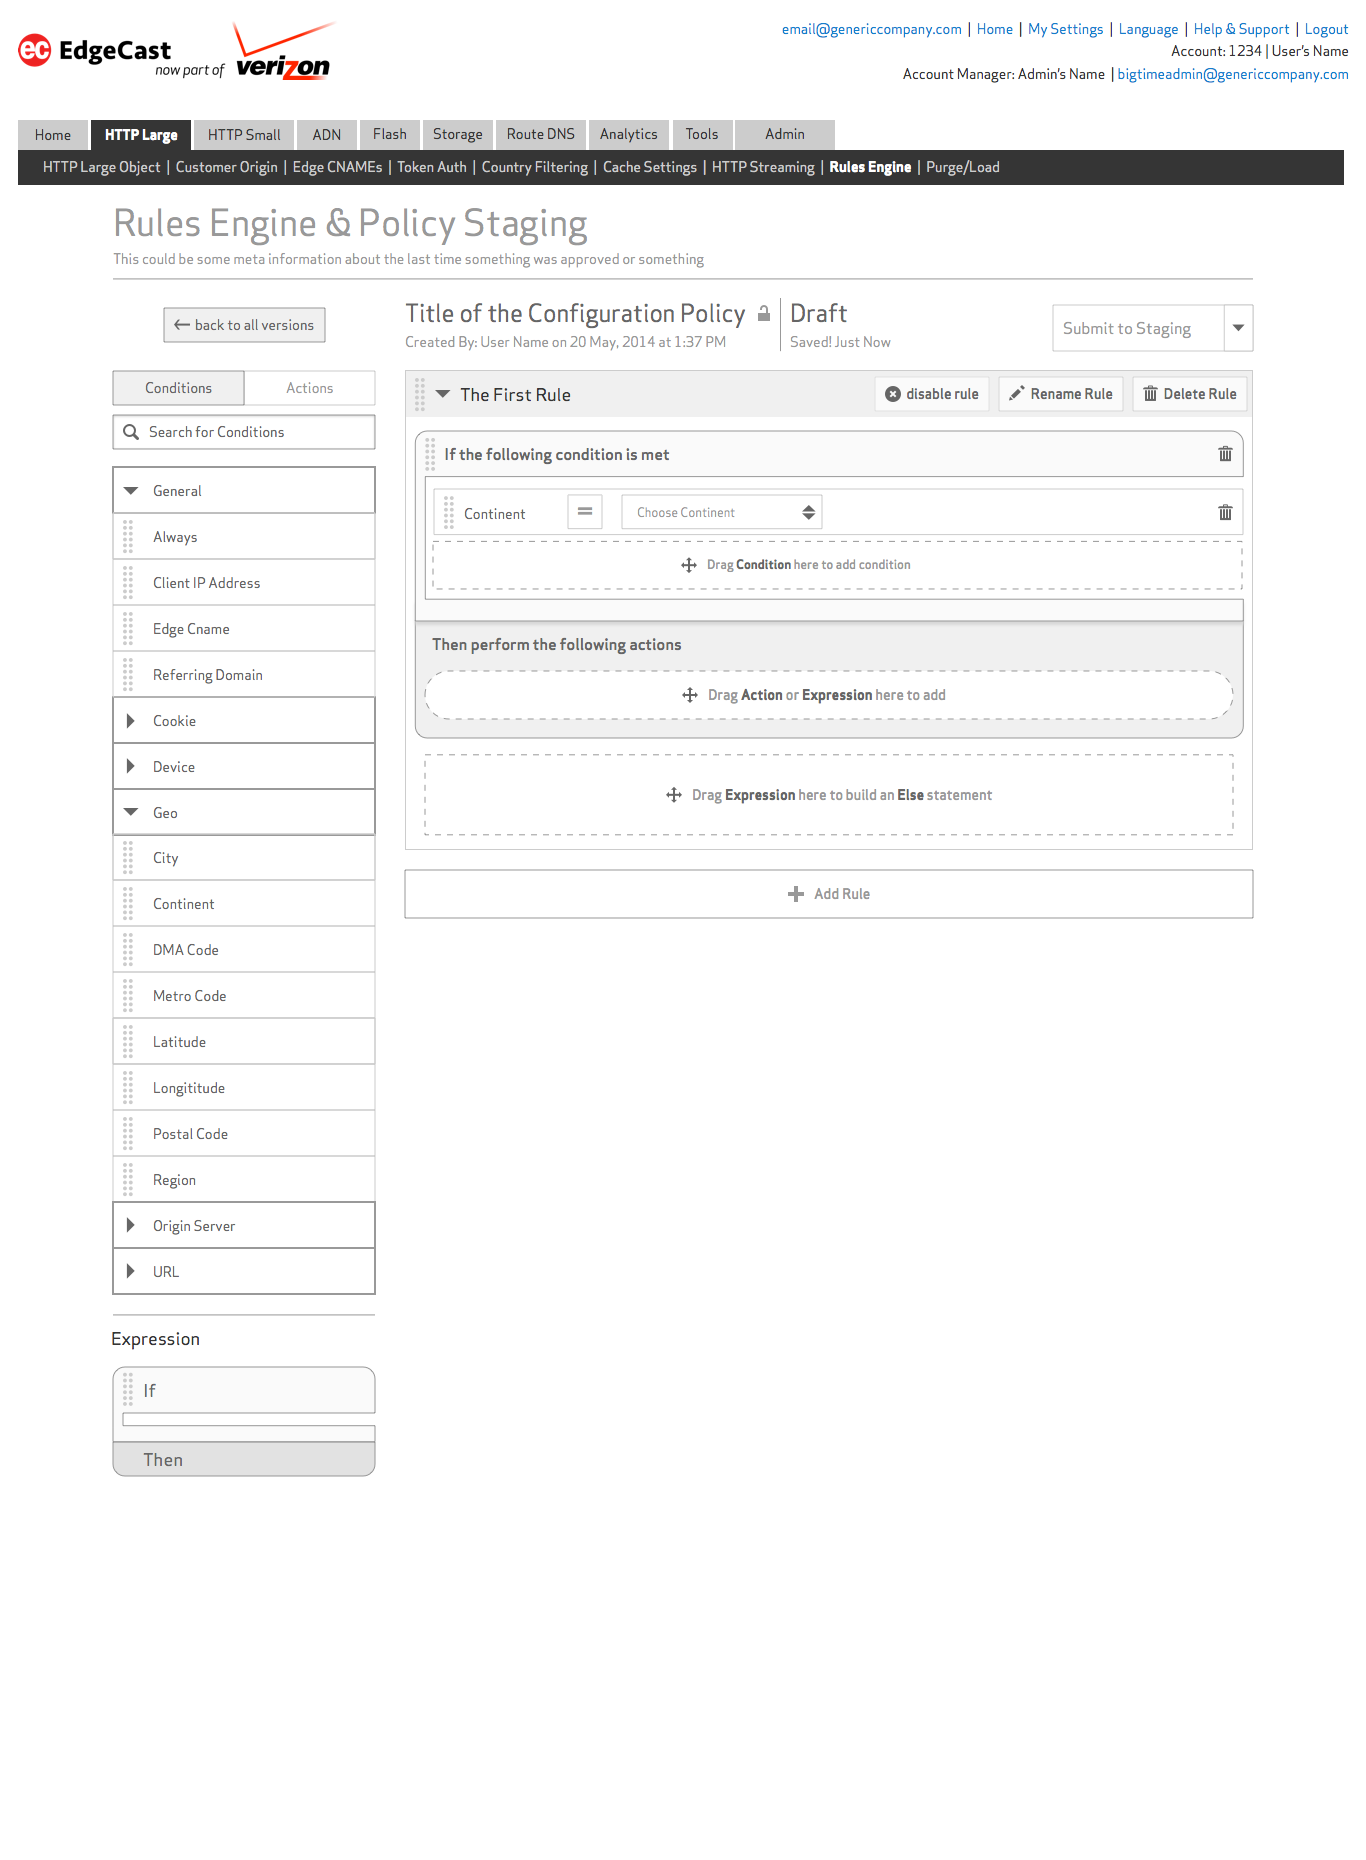Delete the 'If the following condition is met' block
Image resolution: width=1366 pixels, height=1860 pixels.
click(x=1225, y=454)
